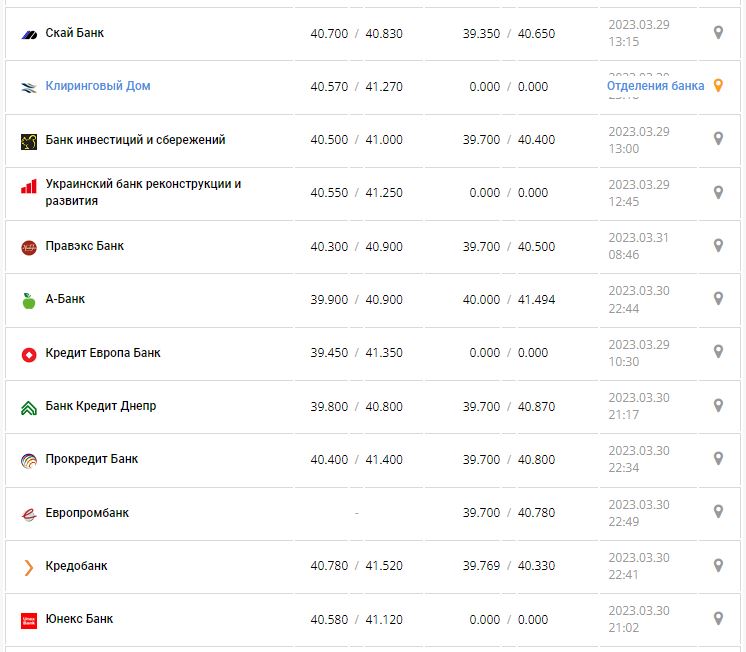Select the Европромбанк bank name
Screen dimensions: 746x652
87,513
